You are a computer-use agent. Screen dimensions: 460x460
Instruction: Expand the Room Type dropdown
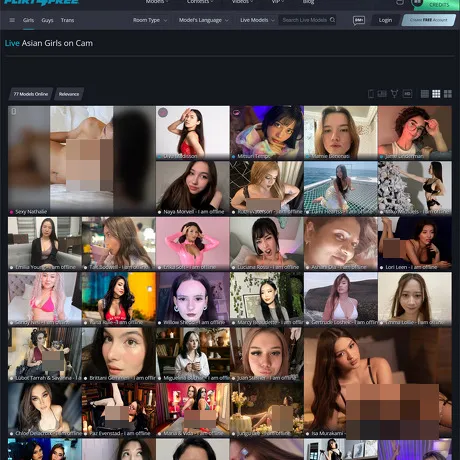(150, 20)
